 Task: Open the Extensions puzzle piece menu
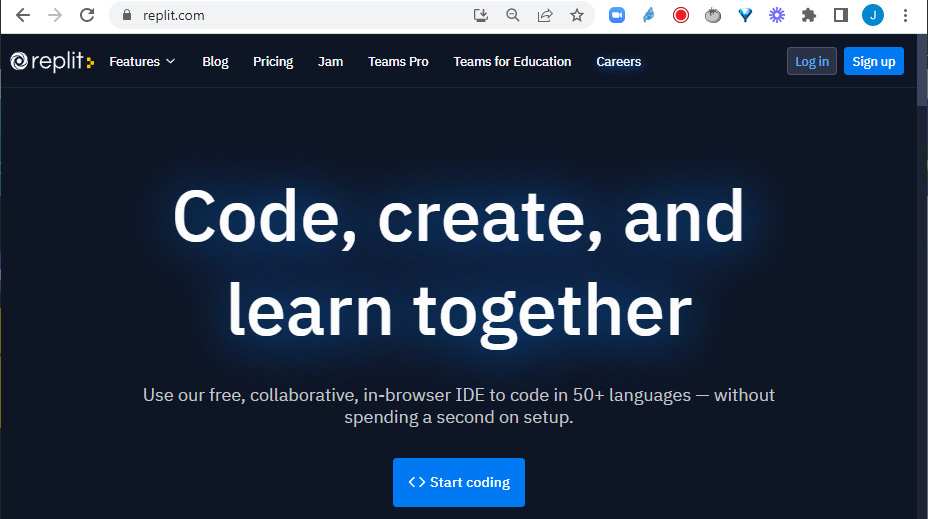pos(808,15)
